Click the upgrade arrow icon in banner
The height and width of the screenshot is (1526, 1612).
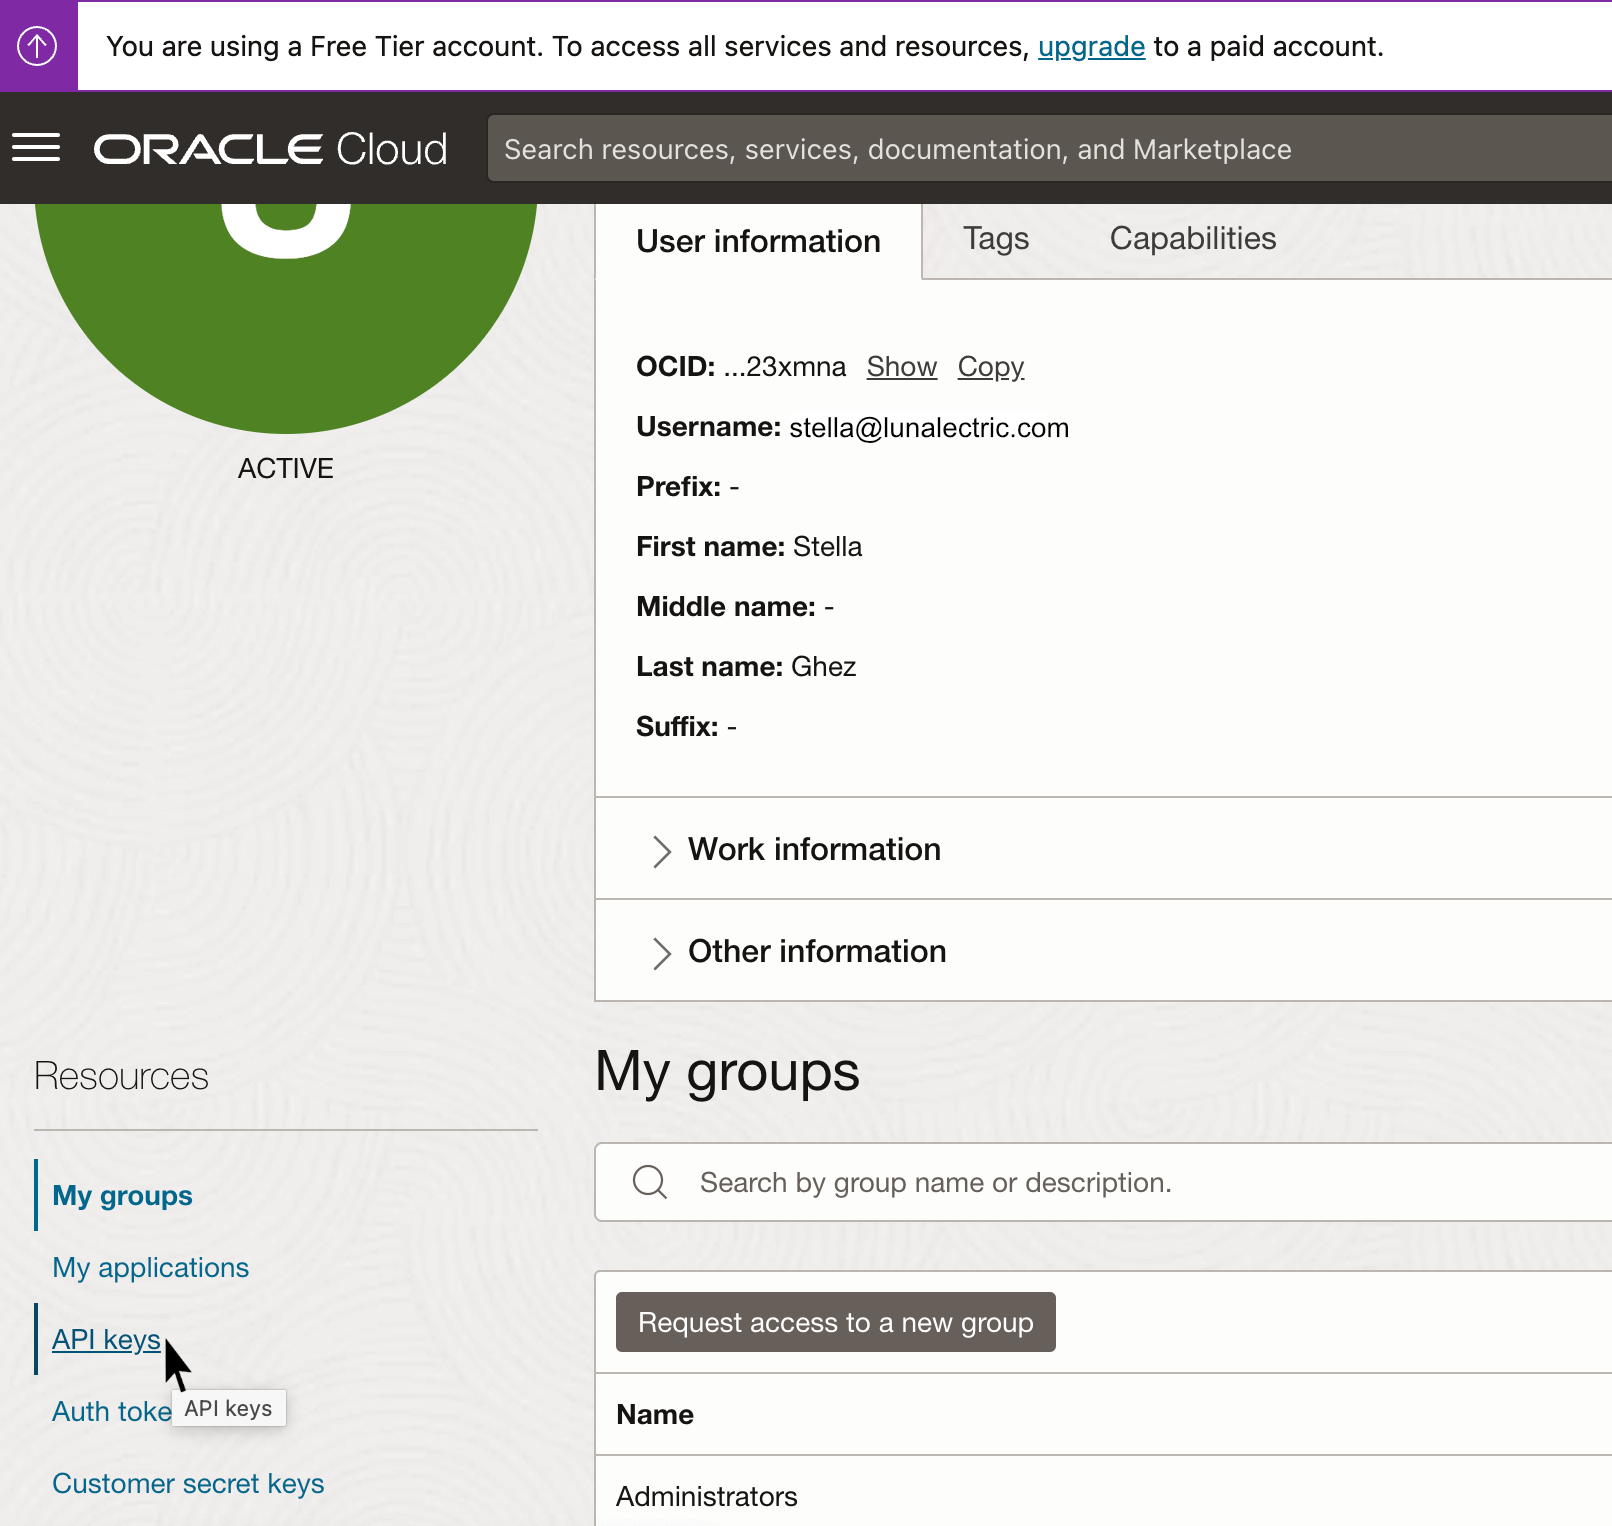(38, 46)
